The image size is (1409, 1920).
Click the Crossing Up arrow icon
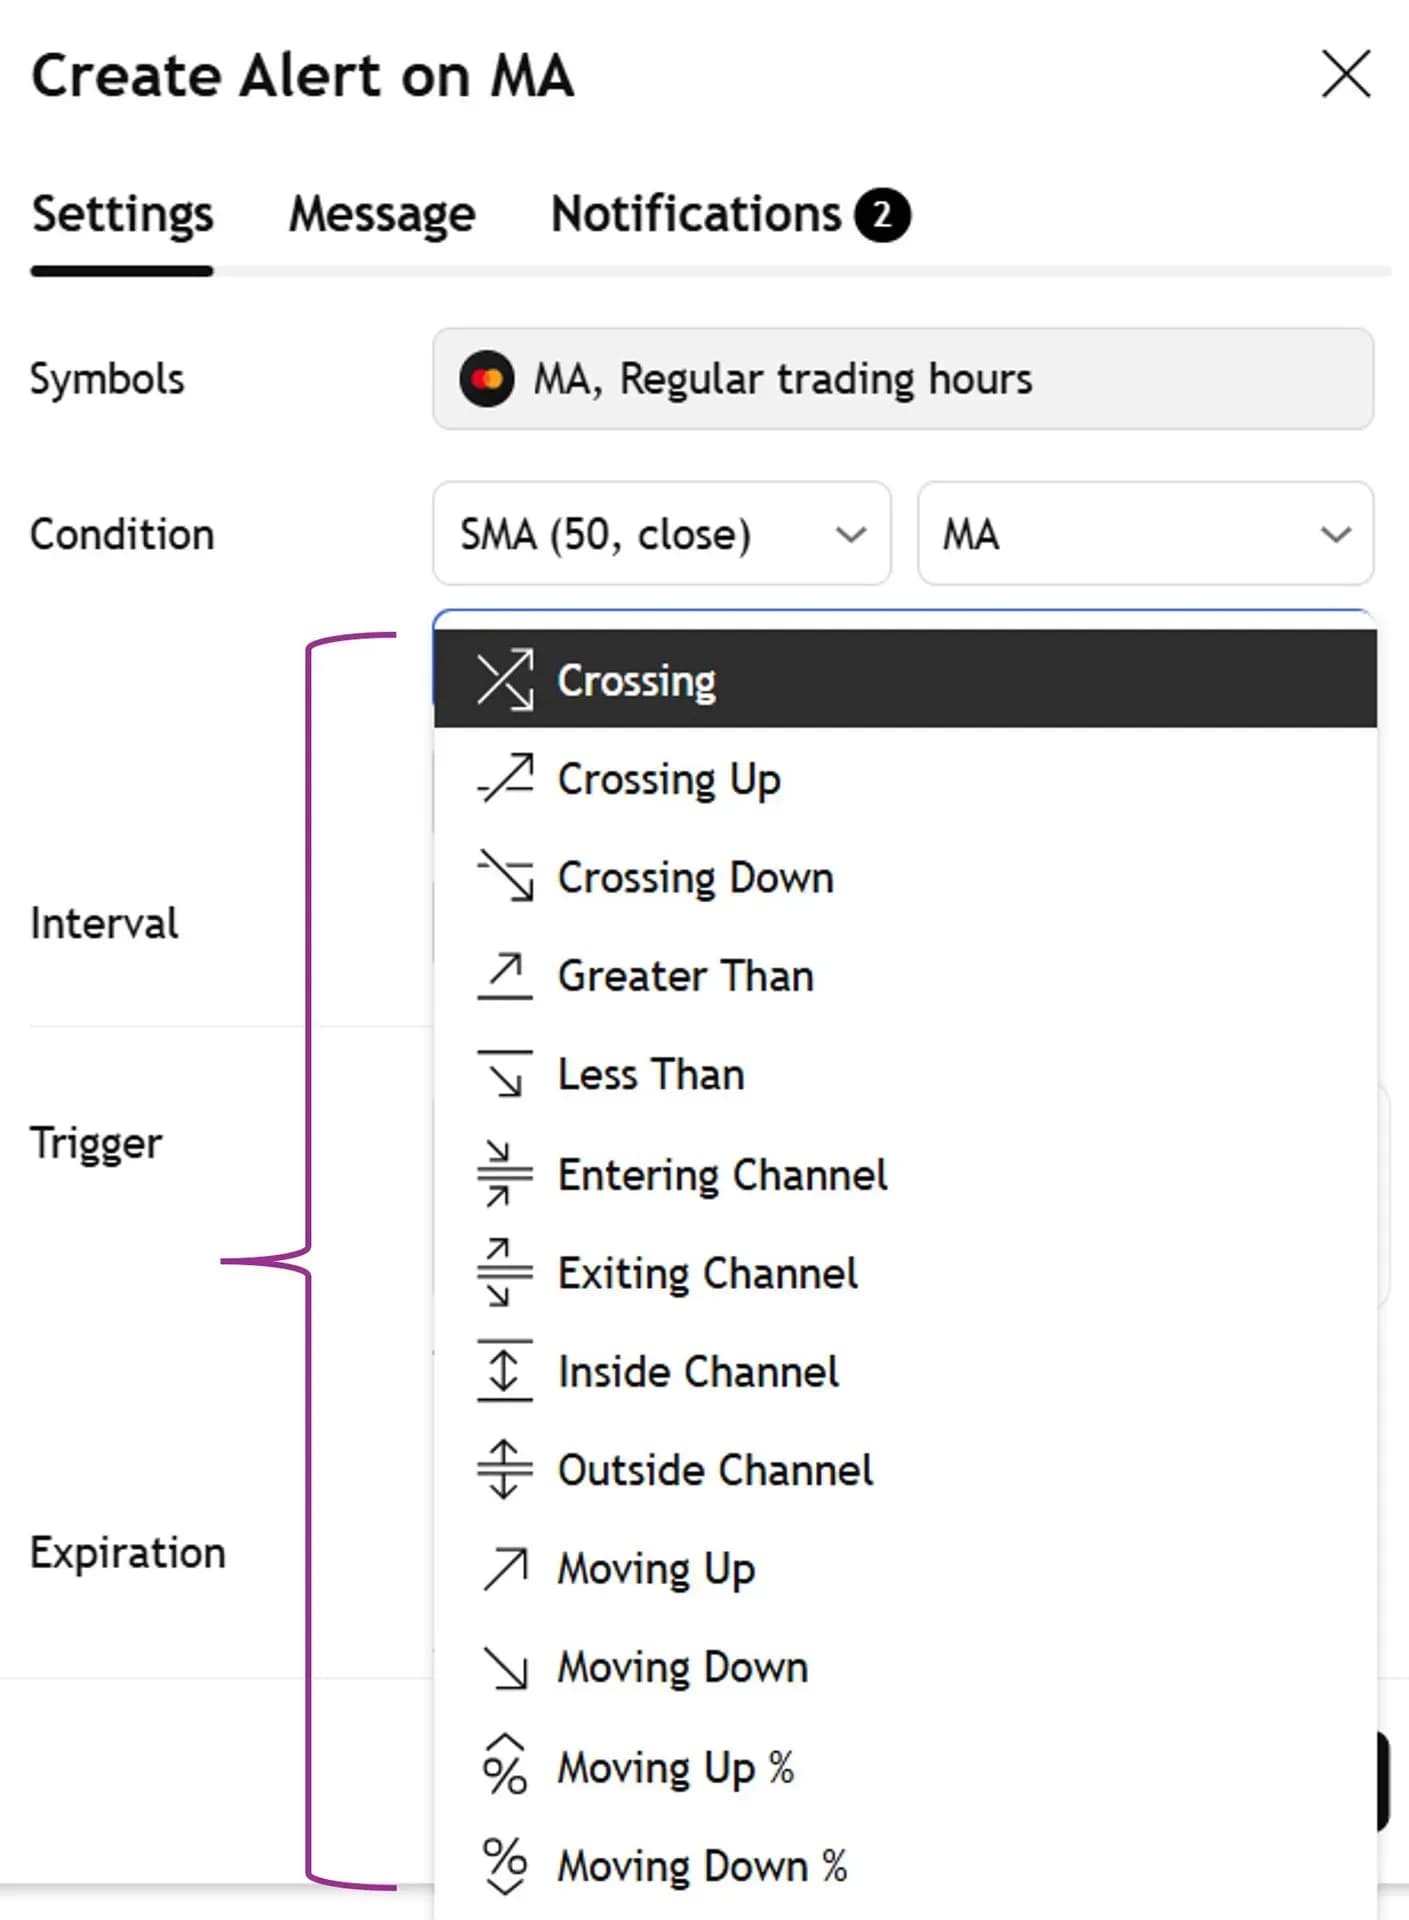click(x=505, y=778)
